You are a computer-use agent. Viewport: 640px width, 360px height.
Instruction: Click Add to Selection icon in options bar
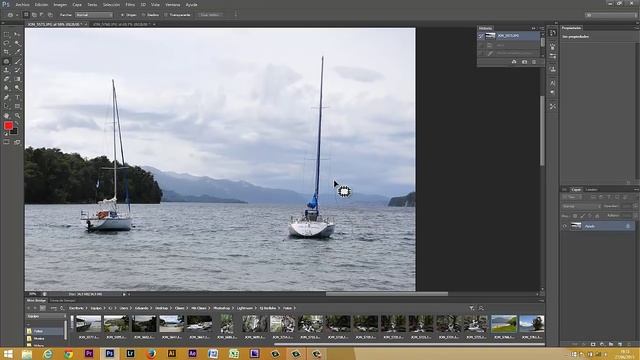tap(34, 15)
